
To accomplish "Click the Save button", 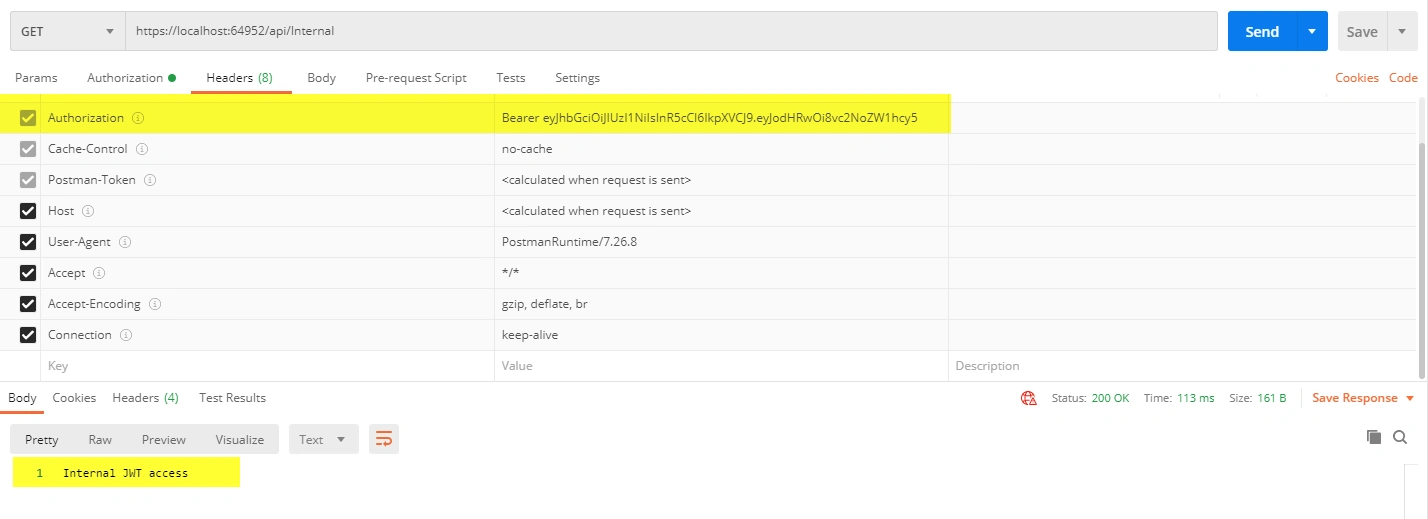I will [x=1362, y=31].
